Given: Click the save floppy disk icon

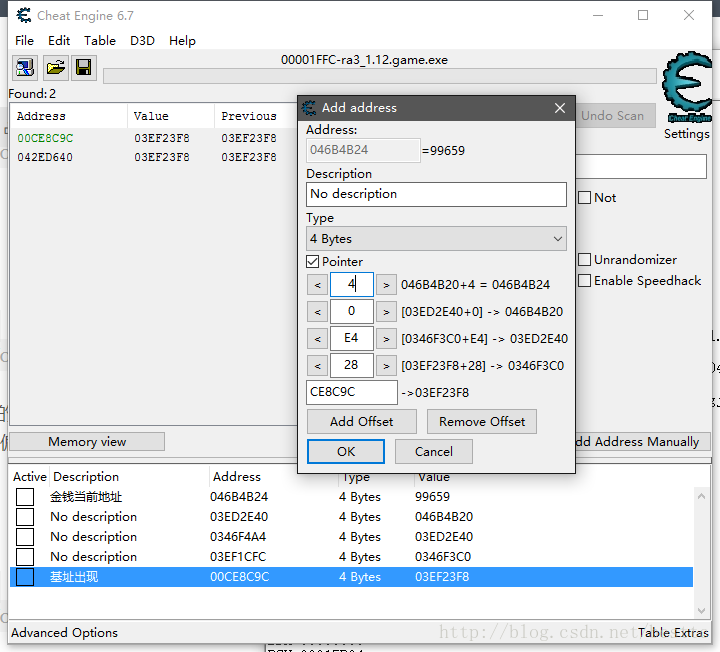Looking at the screenshot, I should [84, 68].
